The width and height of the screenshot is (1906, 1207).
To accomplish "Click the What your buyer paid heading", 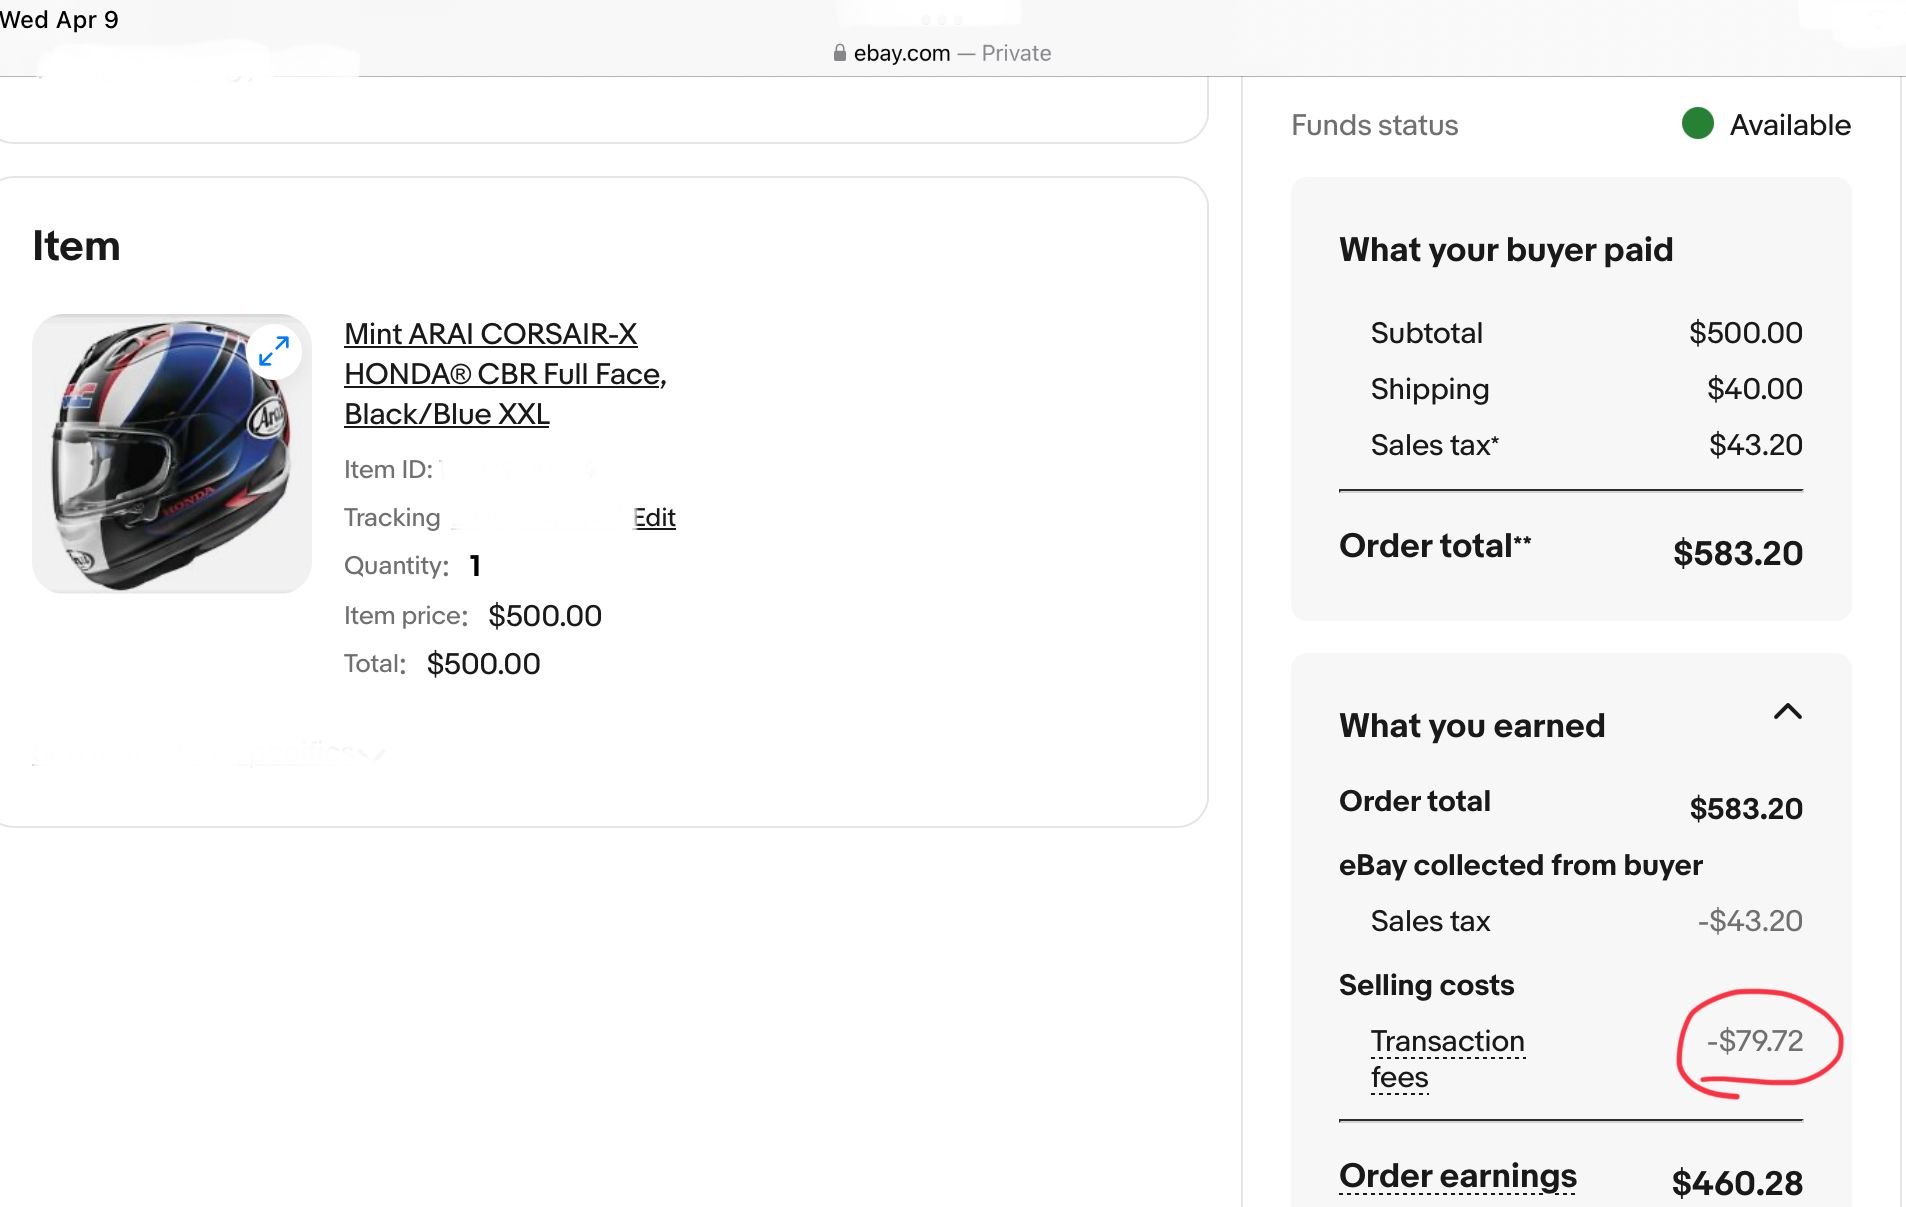I will [x=1505, y=249].
